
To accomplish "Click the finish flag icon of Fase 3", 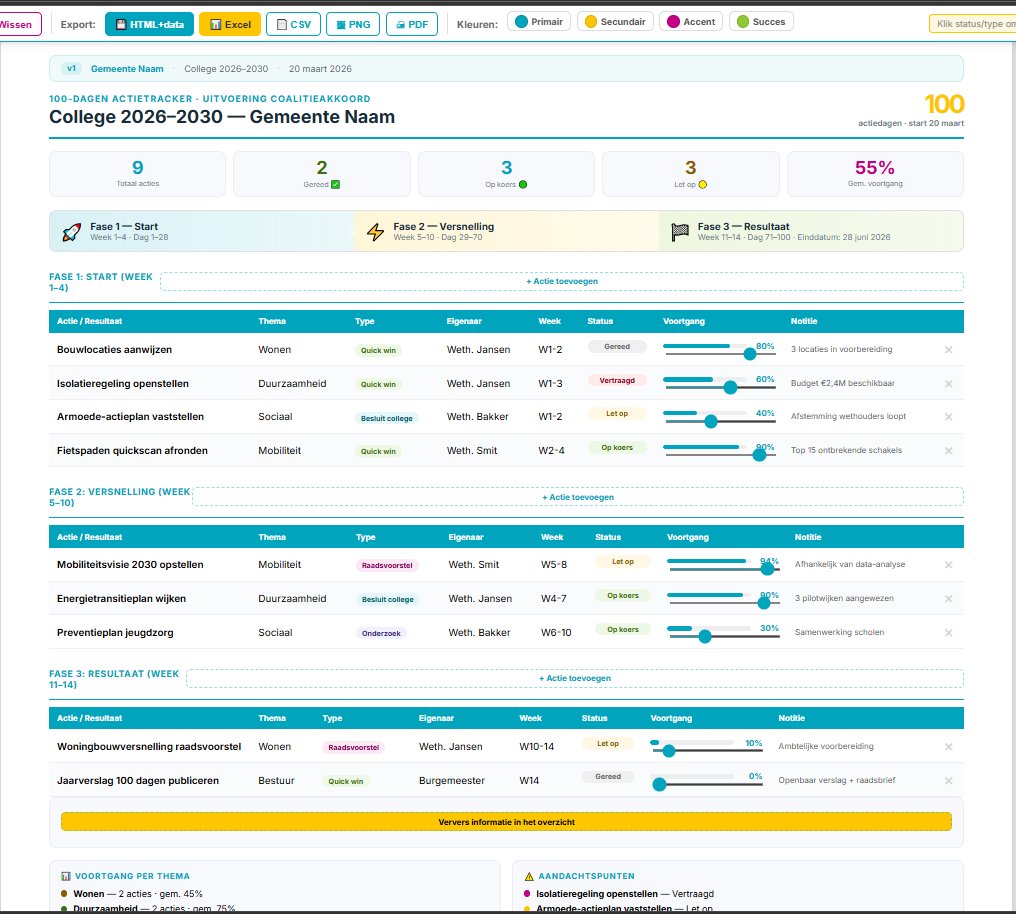I will pyautogui.click(x=679, y=232).
